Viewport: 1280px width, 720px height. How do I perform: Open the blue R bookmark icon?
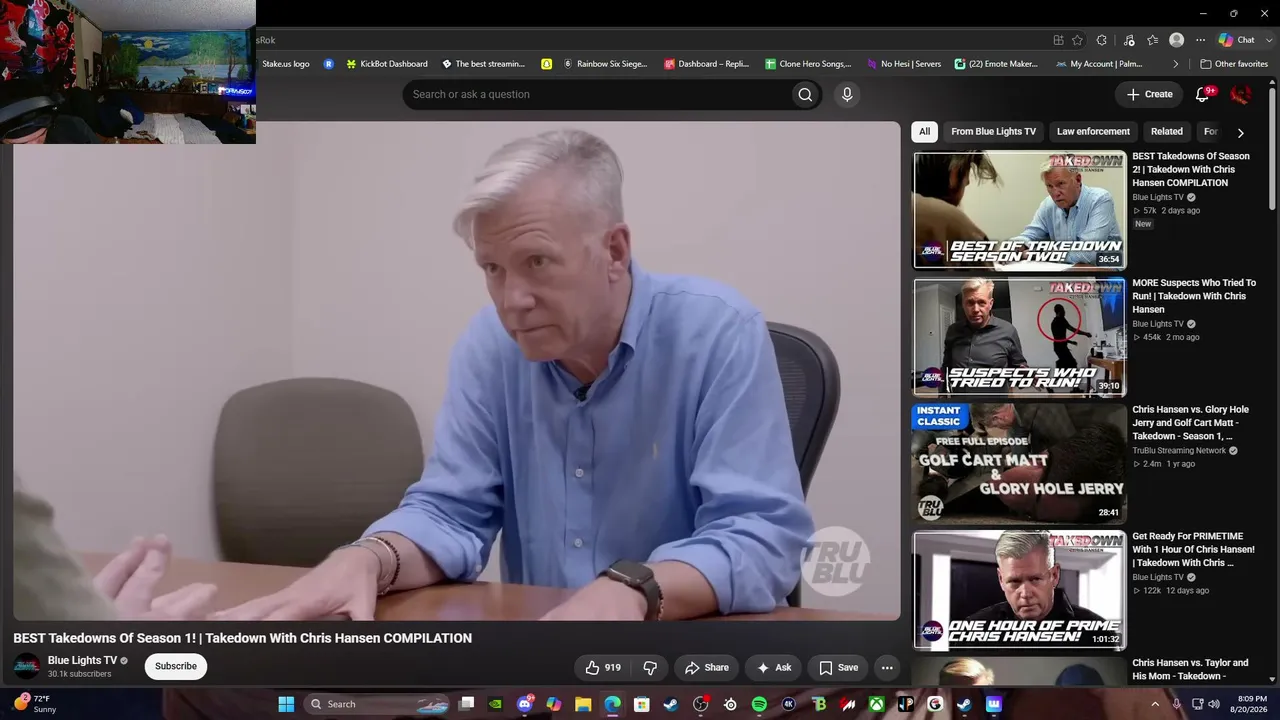pyautogui.click(x=328, y=64)
